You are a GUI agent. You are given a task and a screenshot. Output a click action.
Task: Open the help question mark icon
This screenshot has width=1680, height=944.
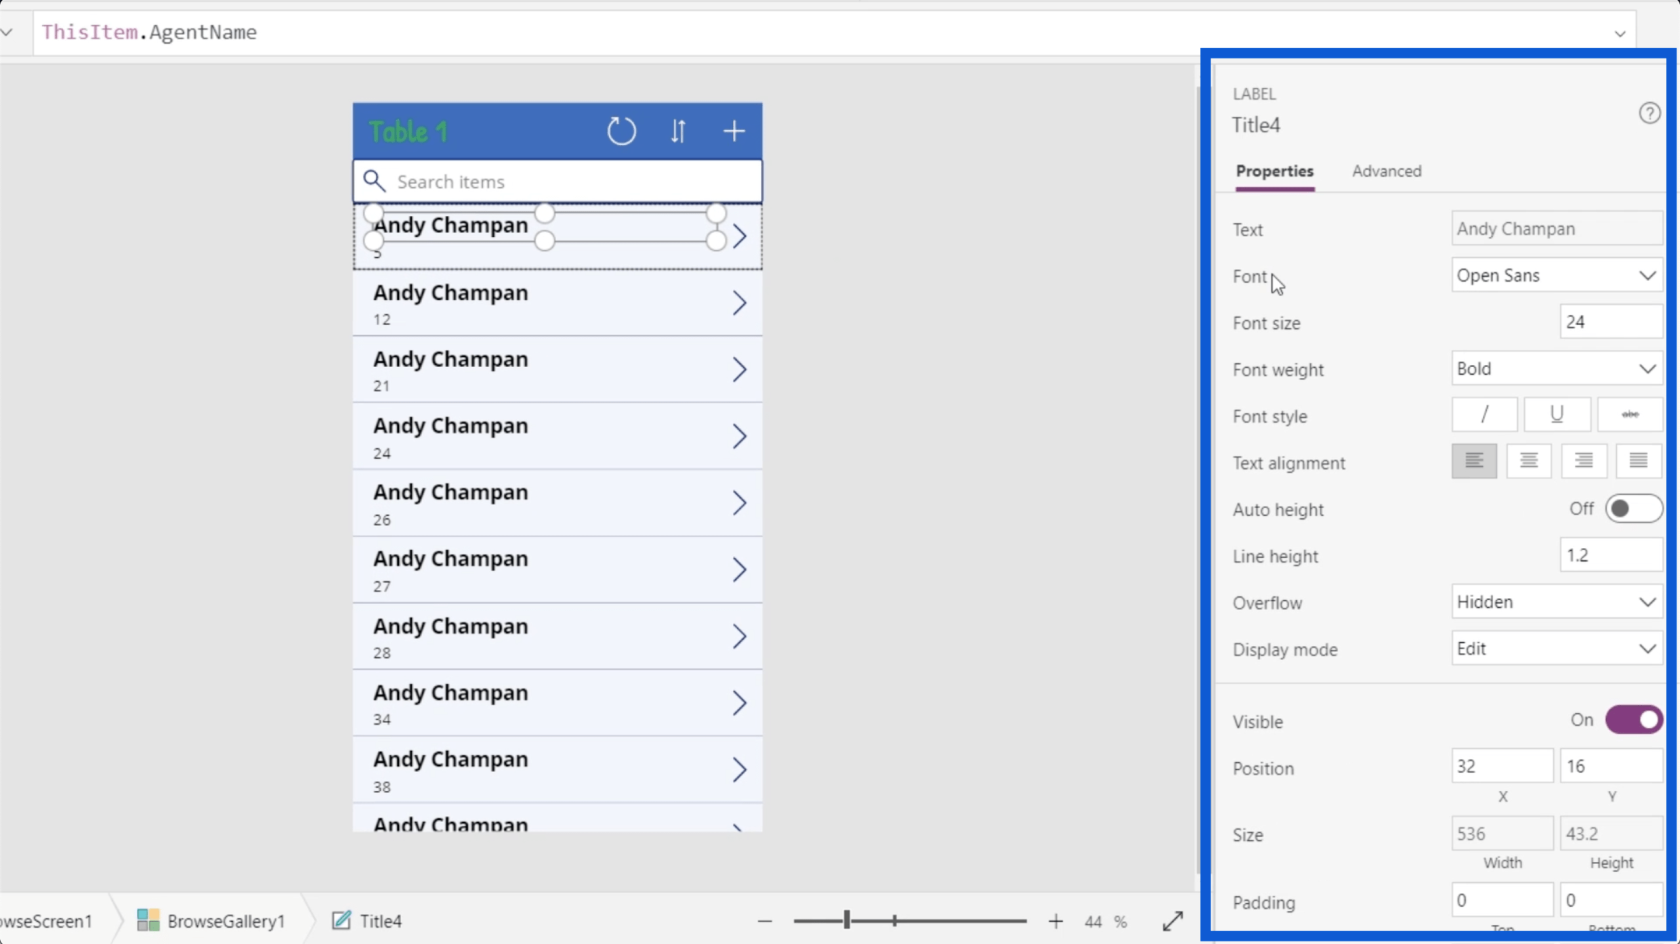pos(1649,113)
